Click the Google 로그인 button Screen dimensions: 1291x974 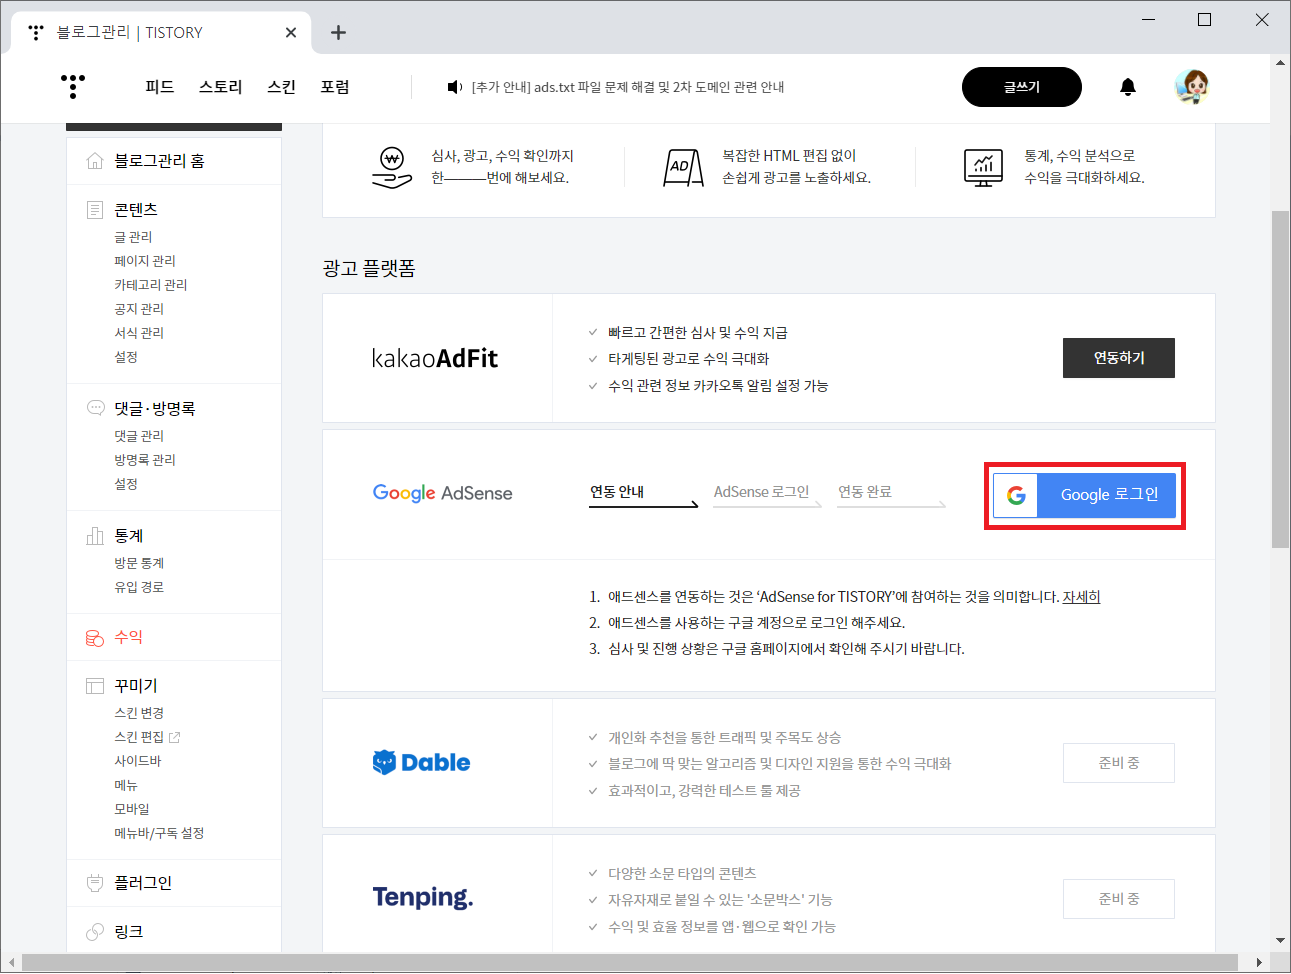click(x=1085, y=495)
